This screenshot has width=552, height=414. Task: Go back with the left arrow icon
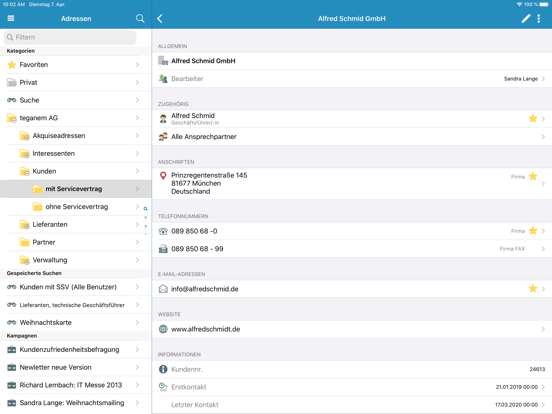[160, 18]
